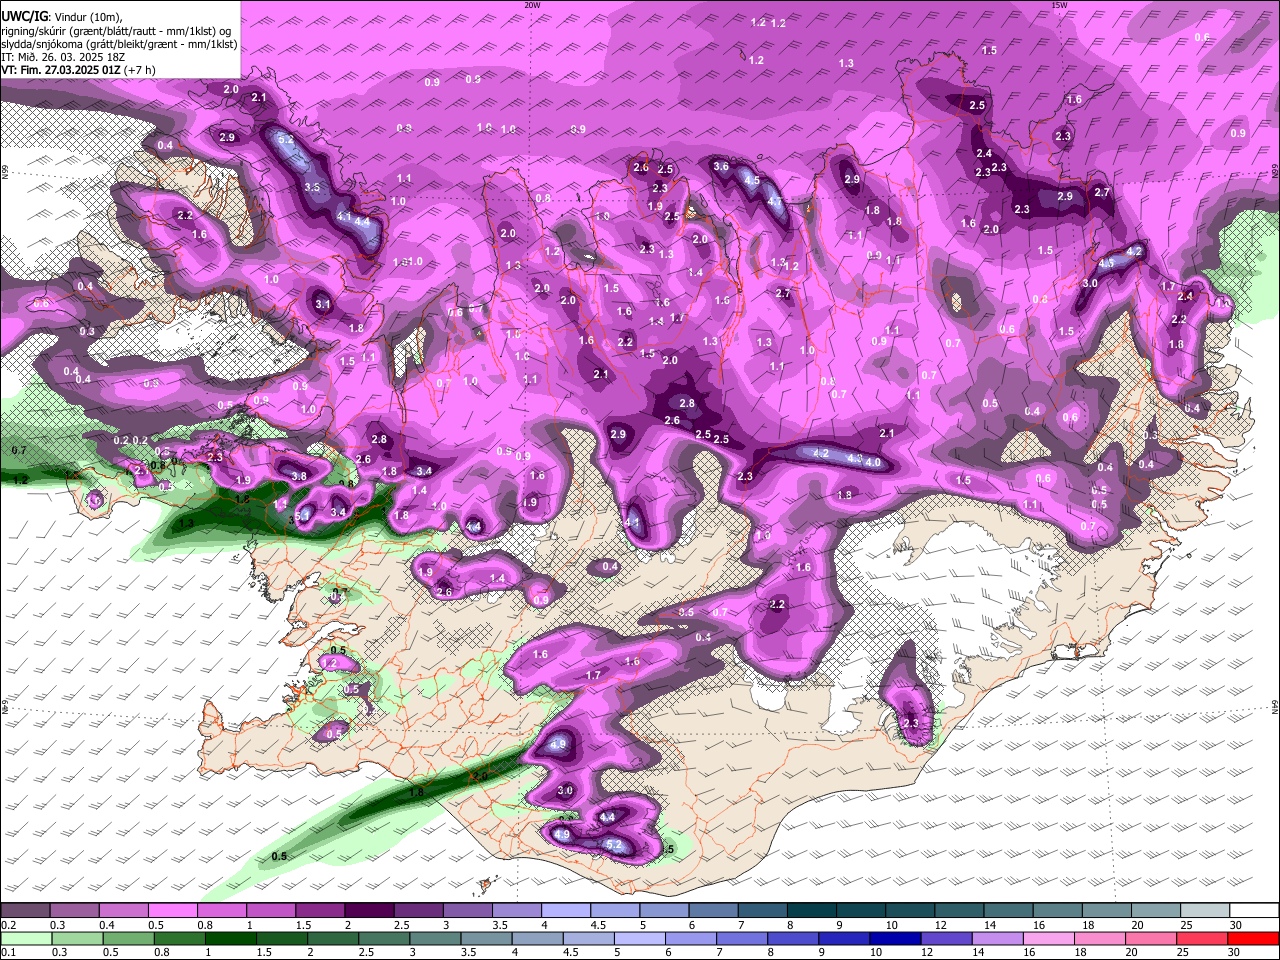Select the '1.8' value on the southwestern green rain band
The height and width of the screenshot is (960, 1280).
pyautogui.click(x=416, y=791)
